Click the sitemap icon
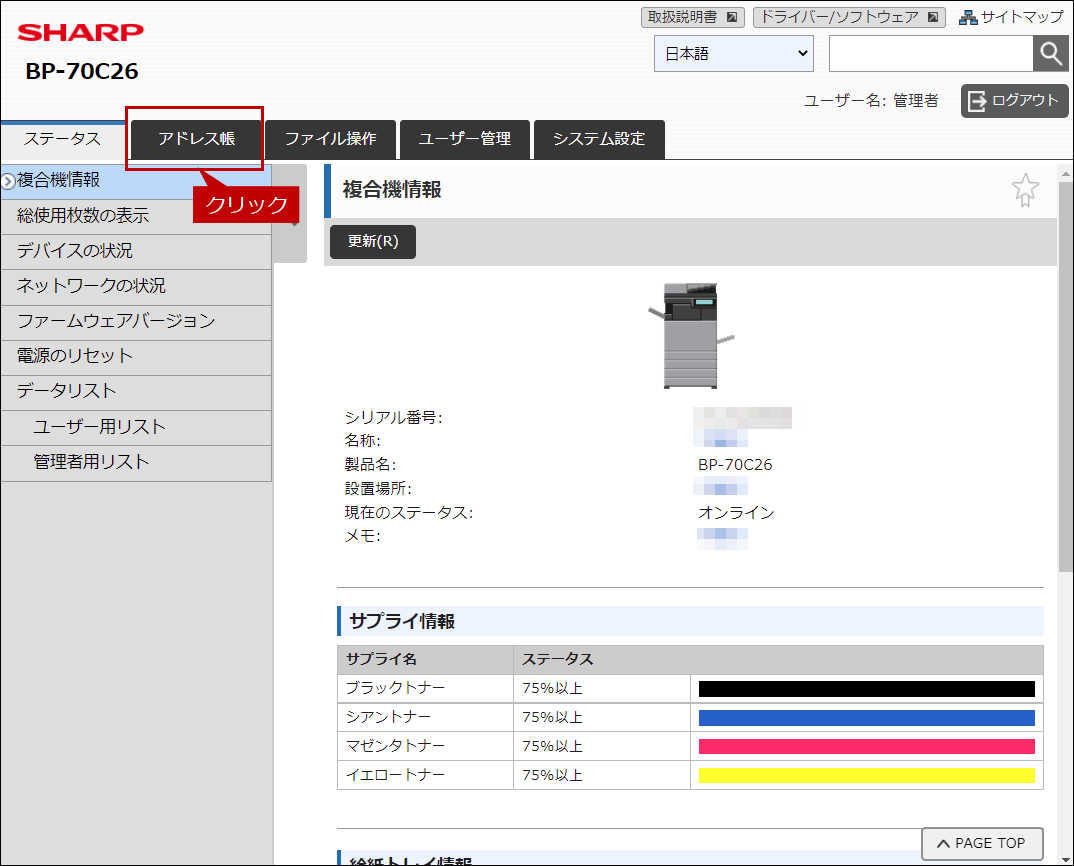The image size is (1074, 866). pyautogui.click(x=968, y=17)
